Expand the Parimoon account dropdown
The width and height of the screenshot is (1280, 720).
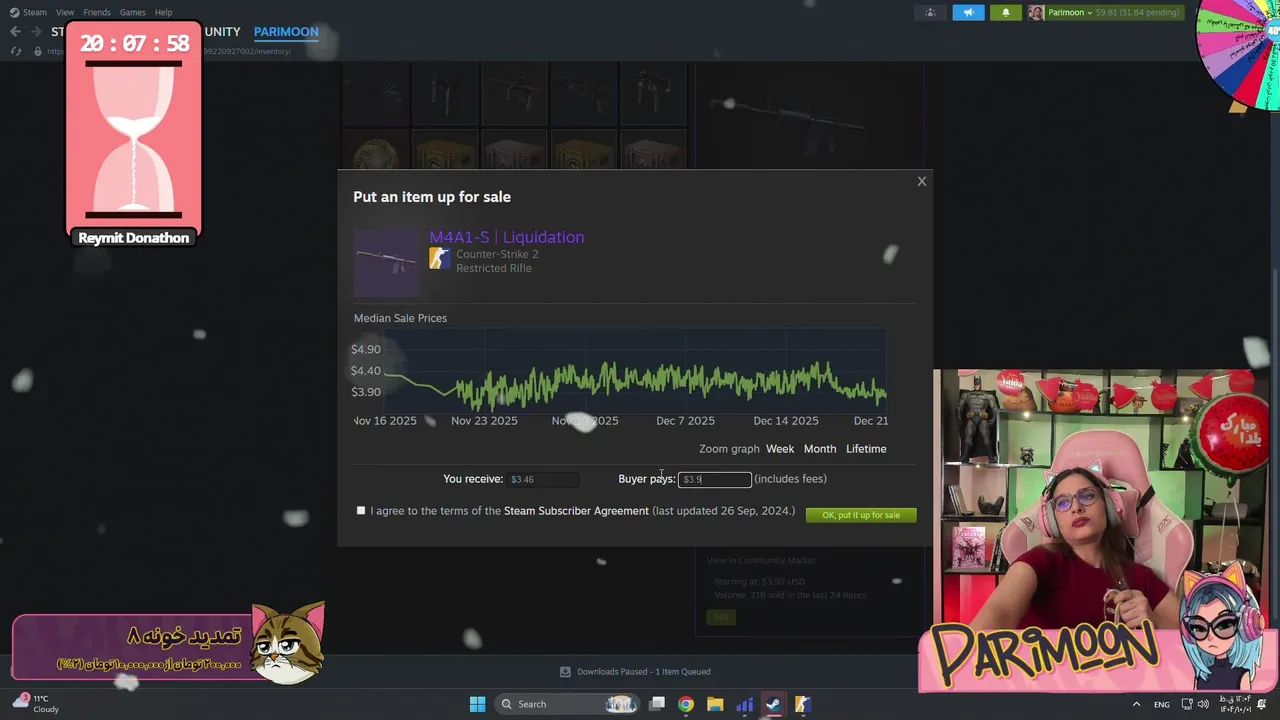pyautogui.click(x=1070, y=12)
